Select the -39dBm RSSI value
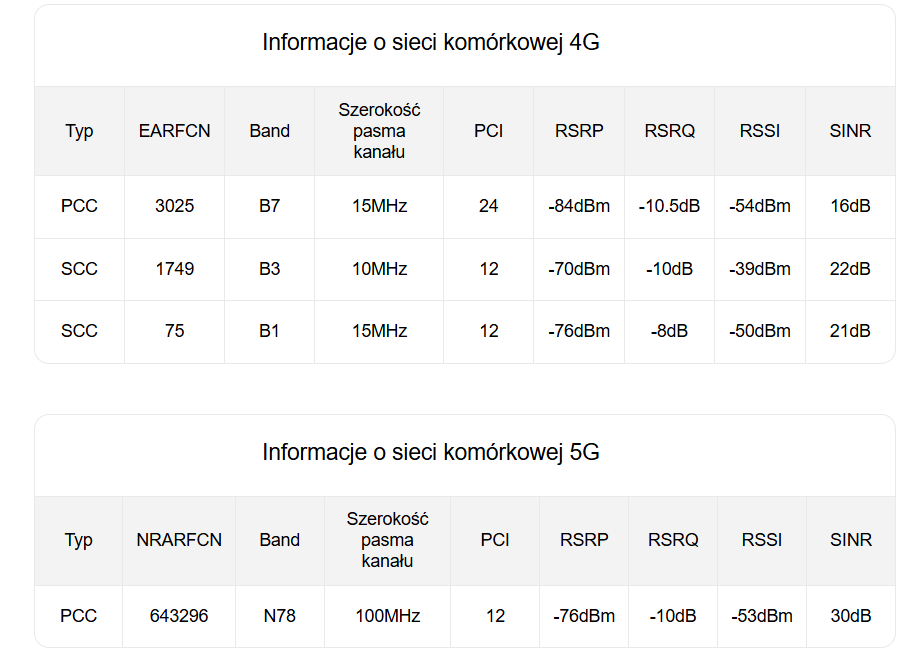Screen dimensions: 911x657 click(760, 268)
